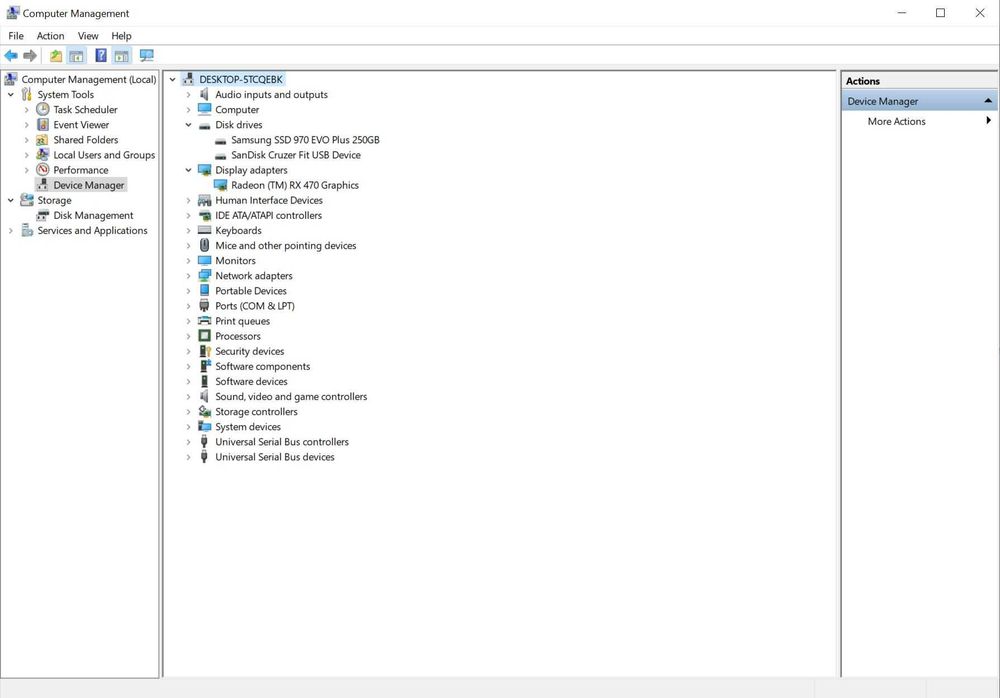The height and width of the screenshot is (698, 1000).
Task: Click the Security devices key icon
Action: click(x=204, y=351)
